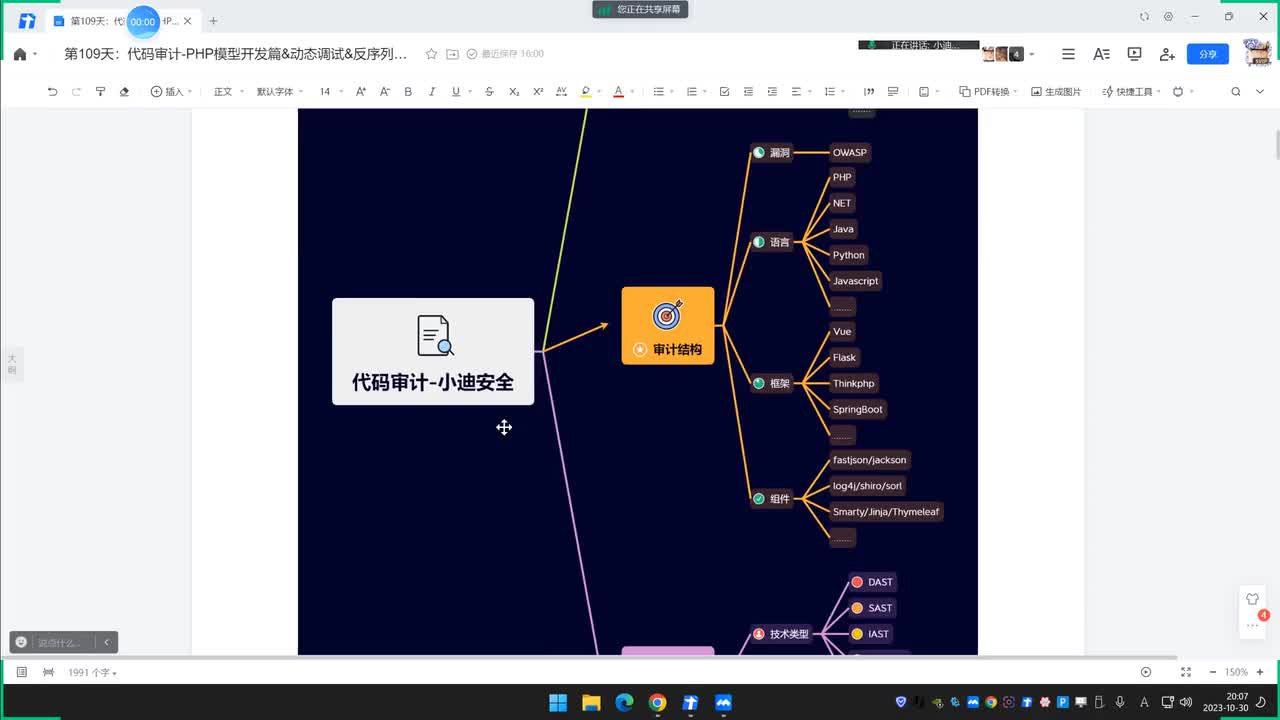Viewport: 1280px width, 720px height.
Task: Open File Explorer from the taskbar
Action: tap(591, 702)
